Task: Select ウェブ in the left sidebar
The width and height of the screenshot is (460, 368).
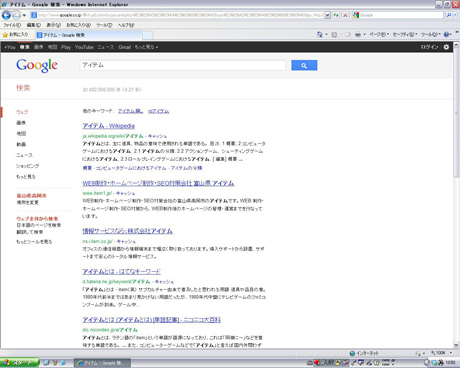Action: pos(22,112)
